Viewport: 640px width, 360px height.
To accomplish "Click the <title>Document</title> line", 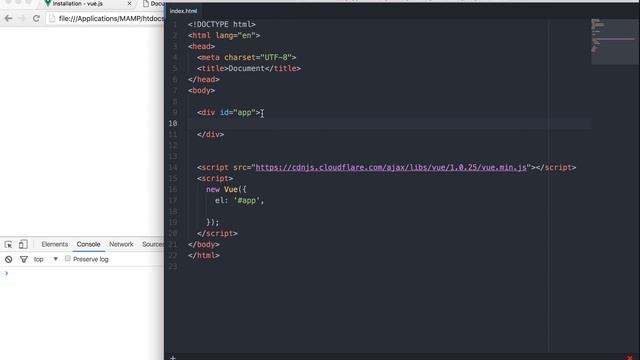I will pyautogui.click(x=249, y=68).
